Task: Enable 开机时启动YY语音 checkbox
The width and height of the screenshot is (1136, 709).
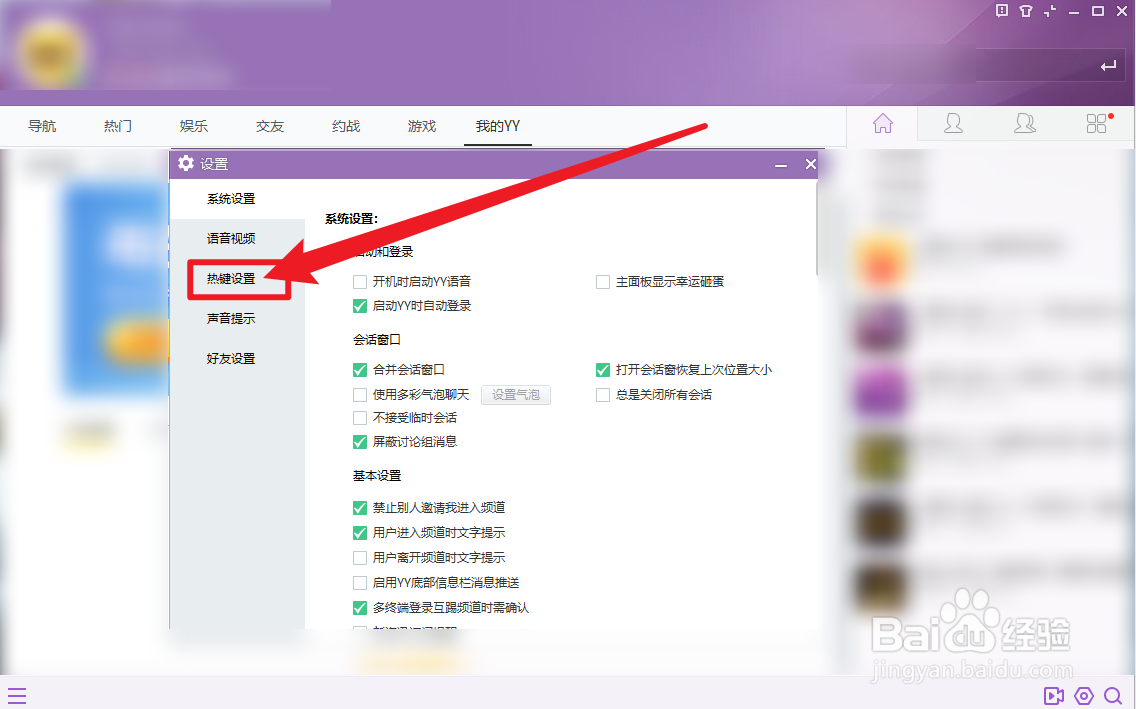Action: click(x=360, y=282)
